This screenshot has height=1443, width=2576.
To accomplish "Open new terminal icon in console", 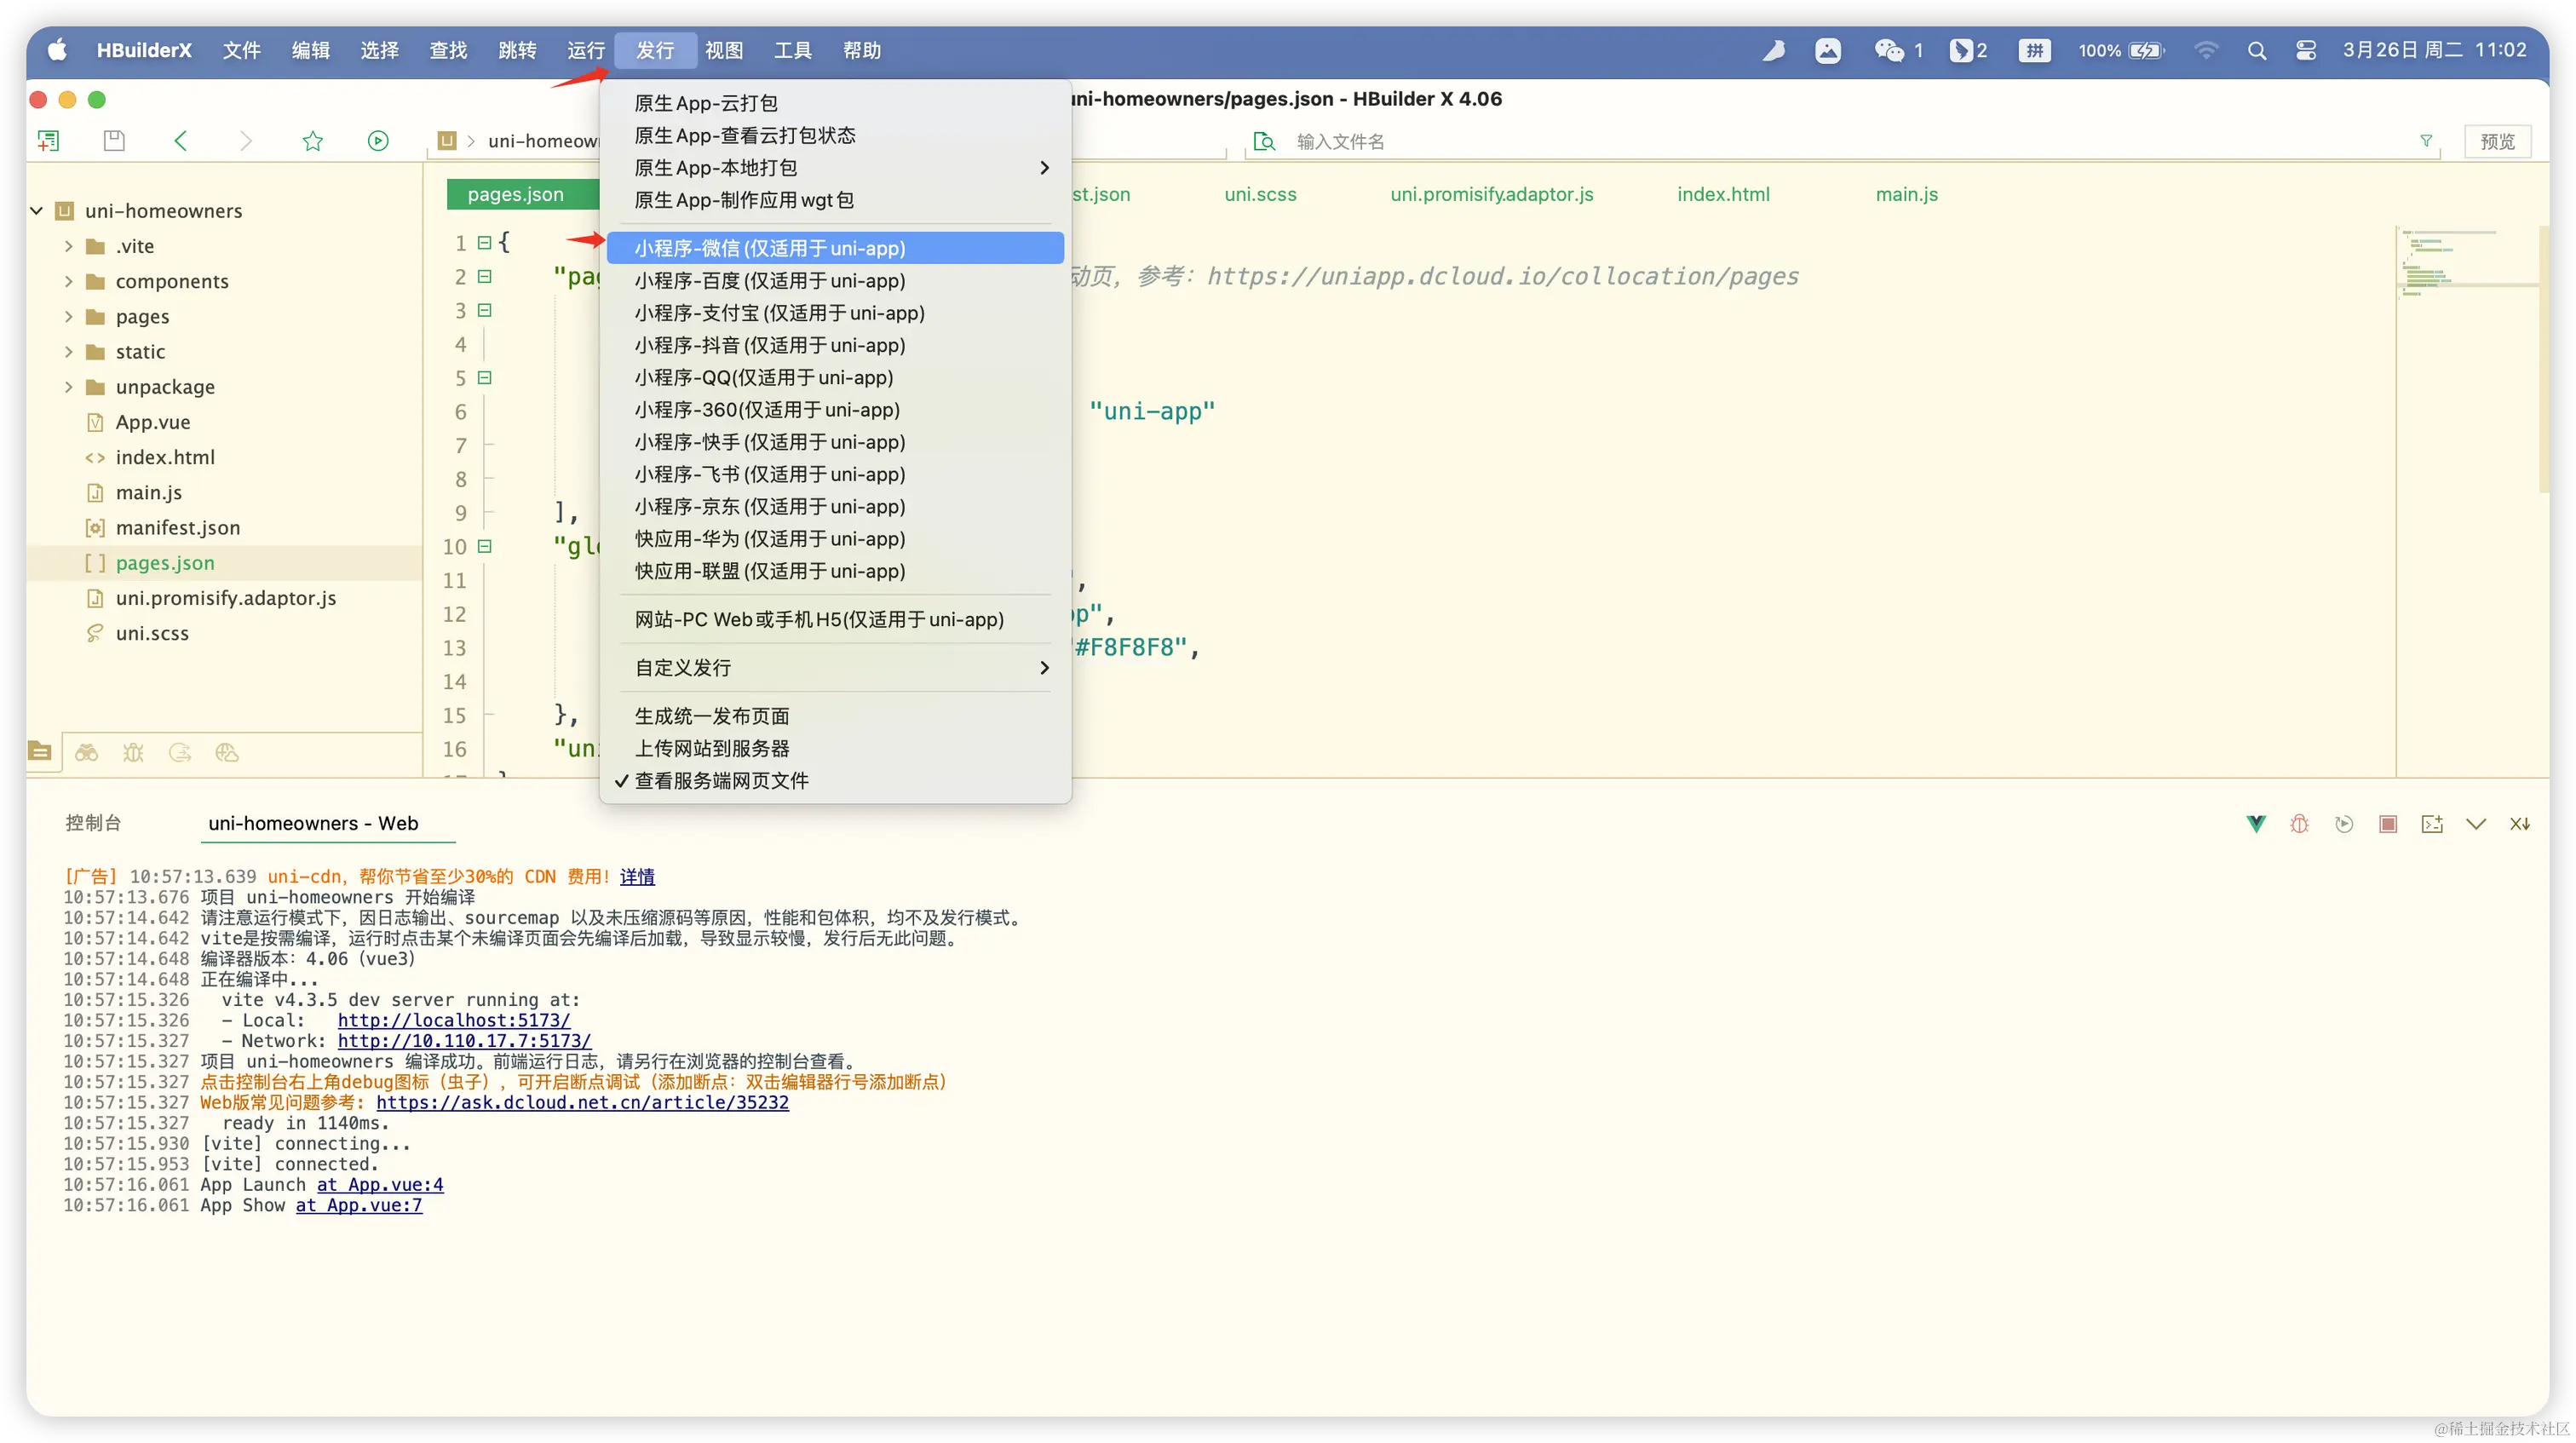I will 2432,824.
